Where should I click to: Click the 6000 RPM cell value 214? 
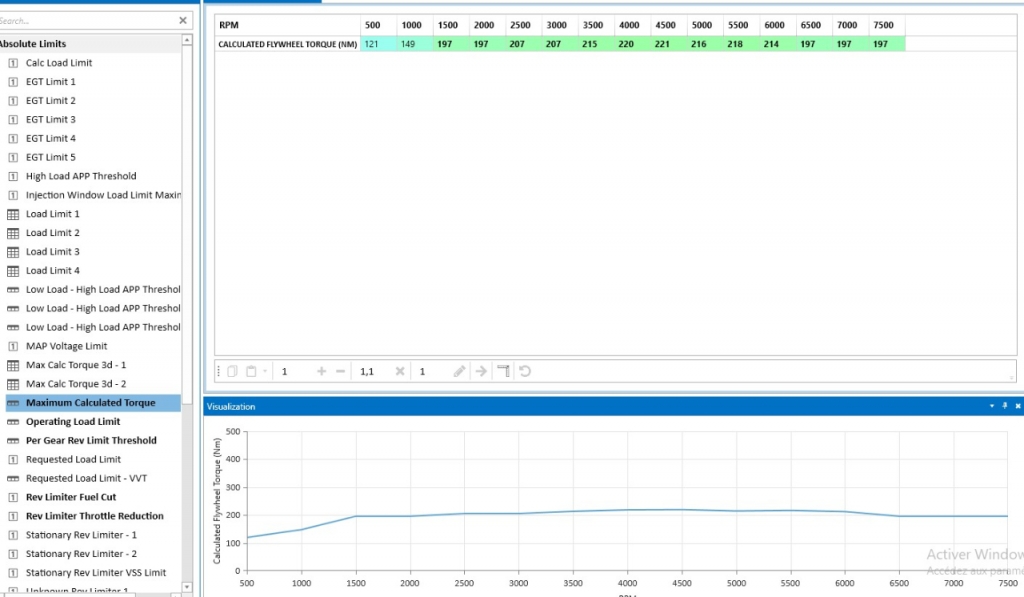point(778,44)
